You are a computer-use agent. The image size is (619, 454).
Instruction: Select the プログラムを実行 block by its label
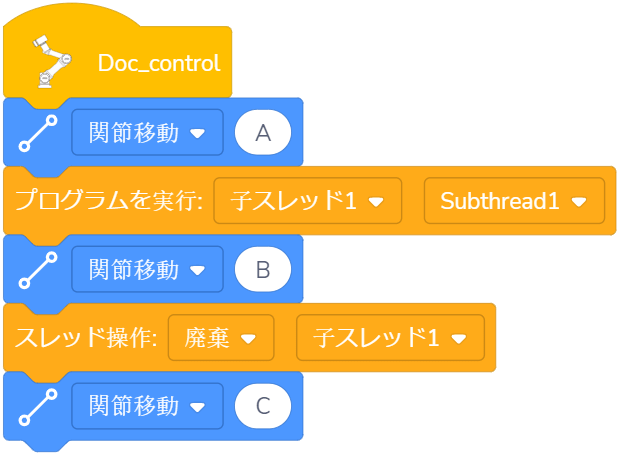(108, 201)
